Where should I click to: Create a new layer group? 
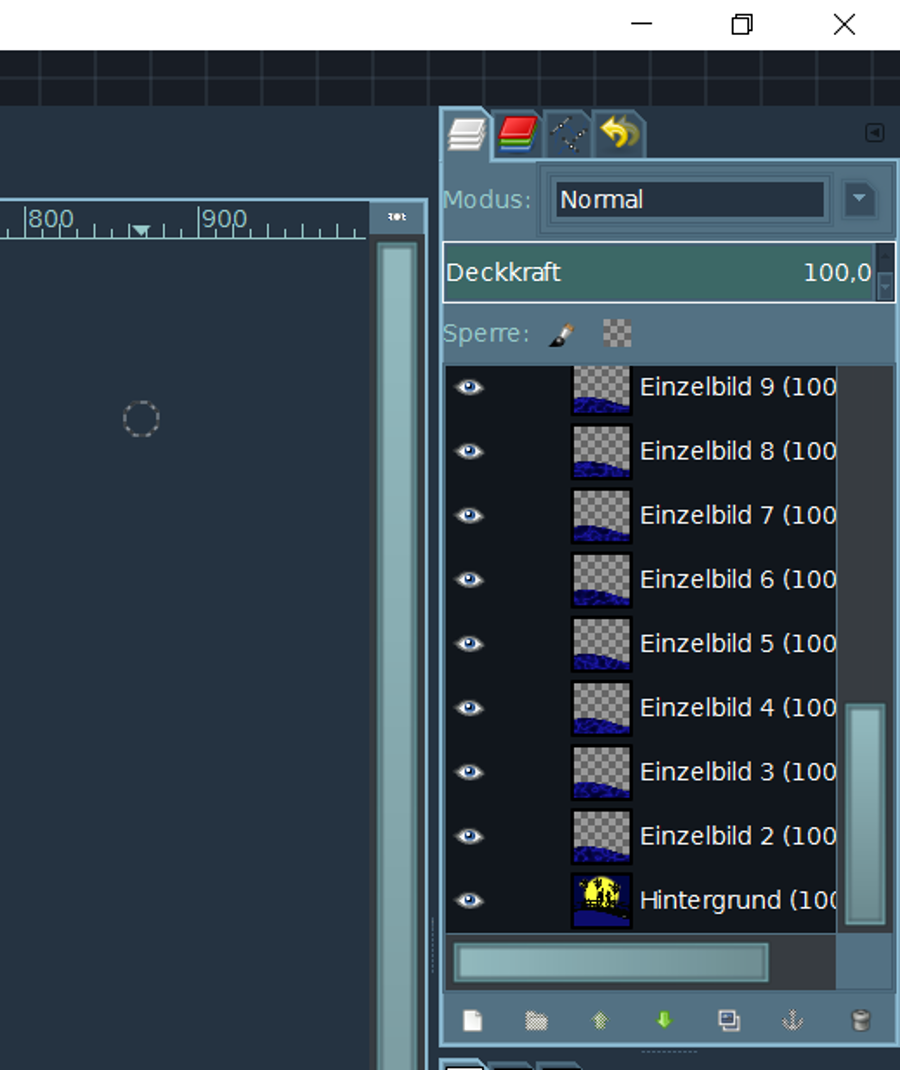click(x=536, y=1021)
